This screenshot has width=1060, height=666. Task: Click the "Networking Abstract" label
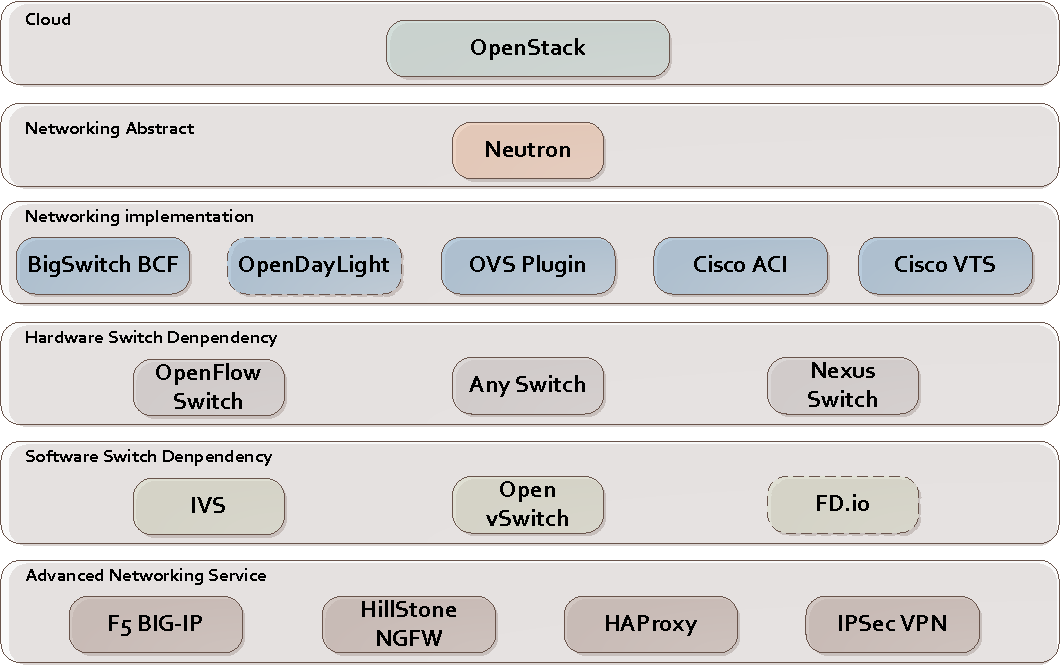pyautogui.click(x=110, y=128)
